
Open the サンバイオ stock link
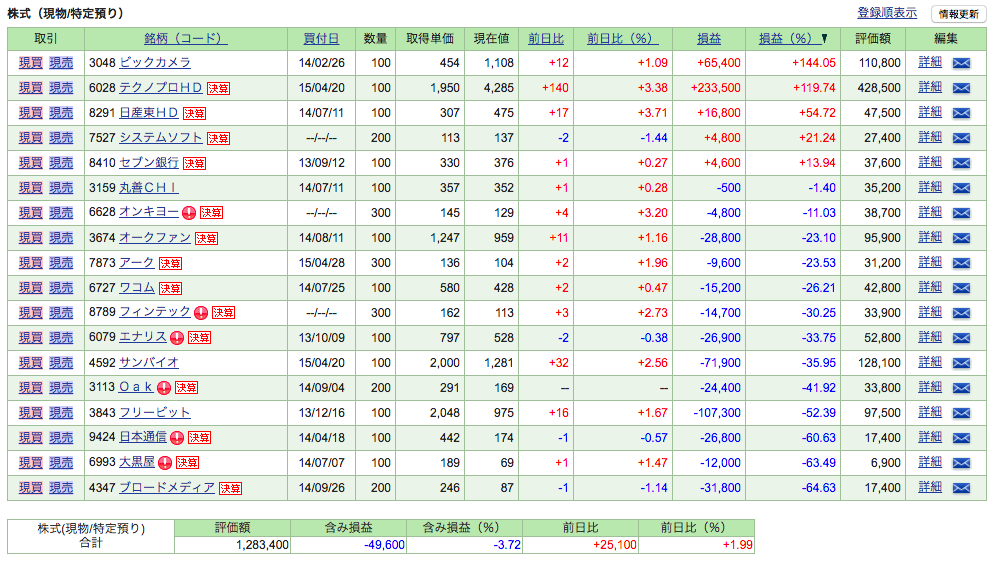point(148,362)
